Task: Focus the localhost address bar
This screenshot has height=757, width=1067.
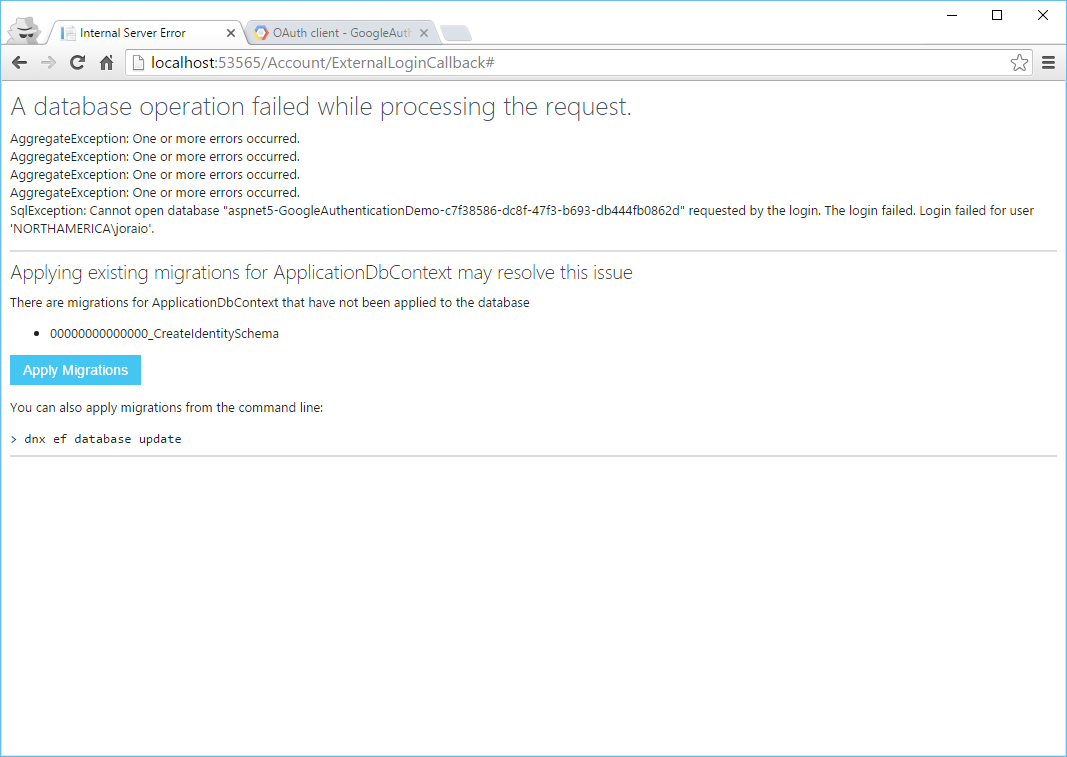Action: pos(578,63)
